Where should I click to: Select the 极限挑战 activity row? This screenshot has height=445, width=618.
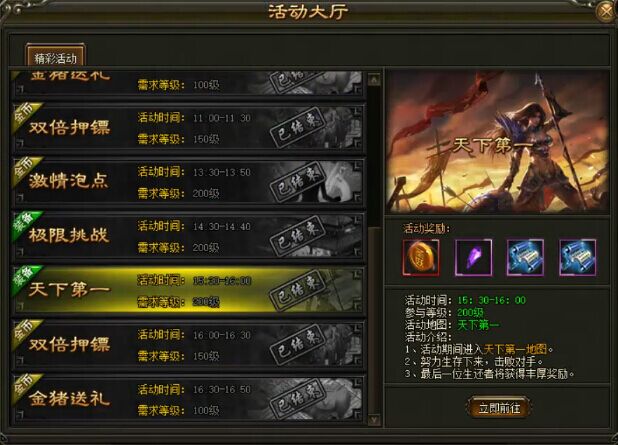point(188,236)
